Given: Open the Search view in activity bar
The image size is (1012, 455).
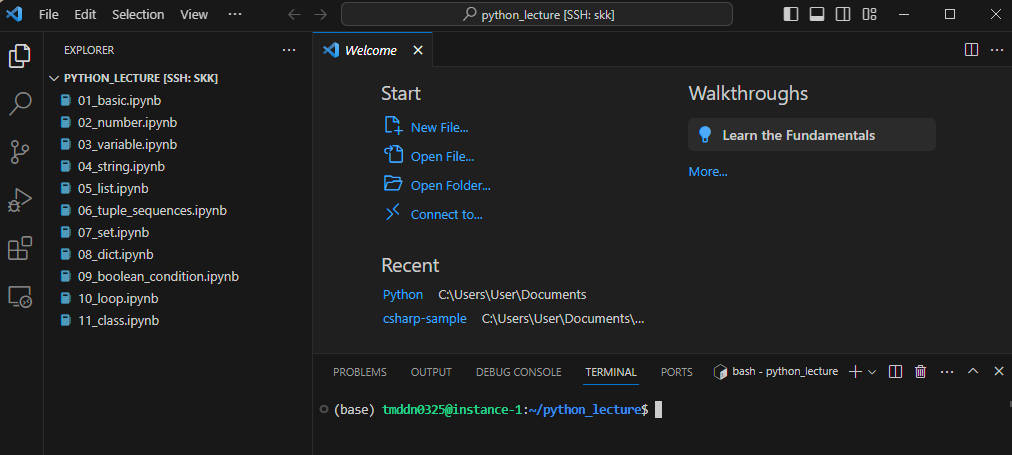Looking at the screenshot, I should point(19,104).
